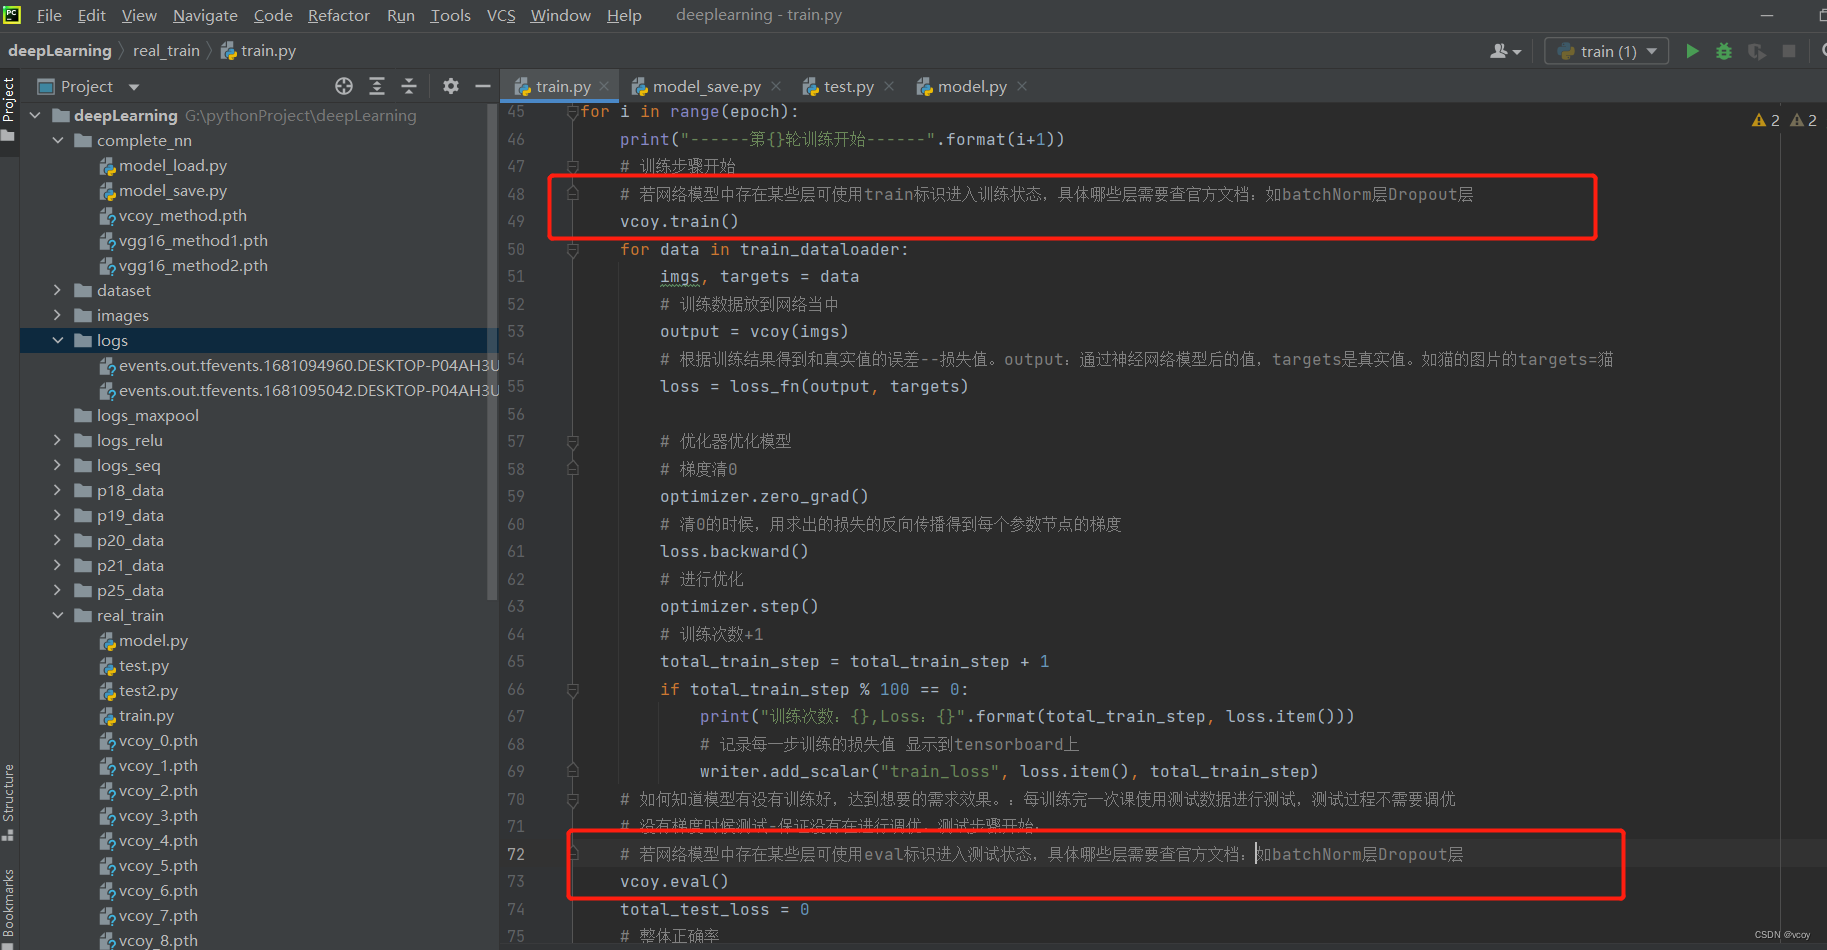
Task: Select vcoy_5.pth file
Action: [x=158, y=865]
